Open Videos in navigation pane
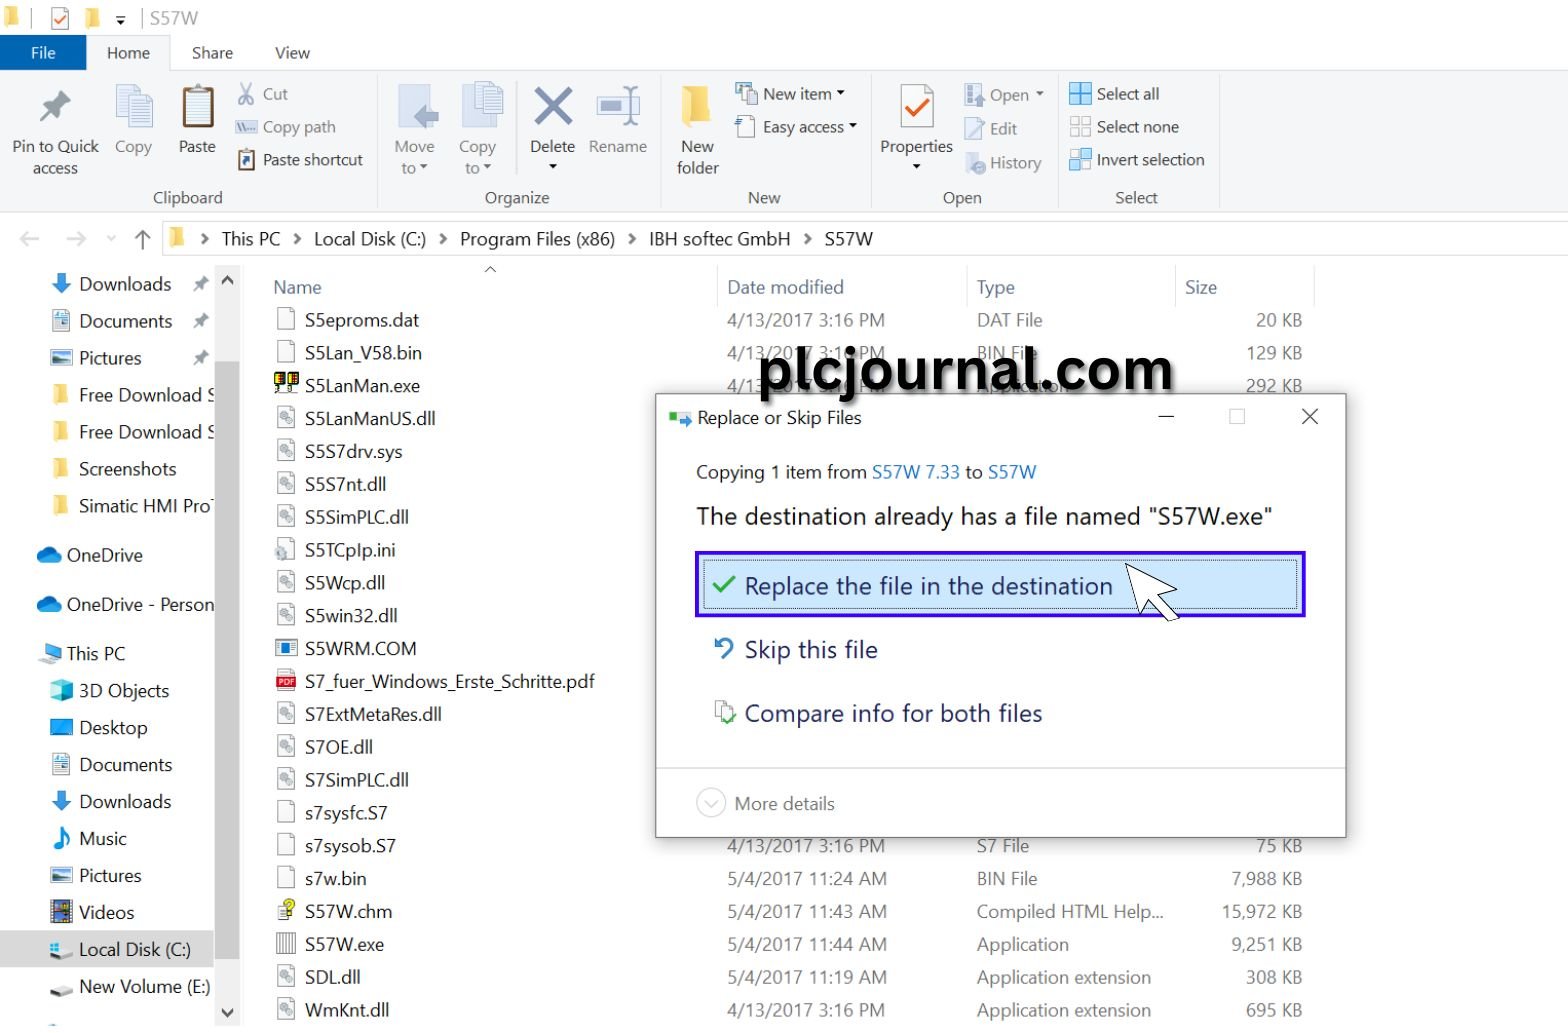 [92, 912]
